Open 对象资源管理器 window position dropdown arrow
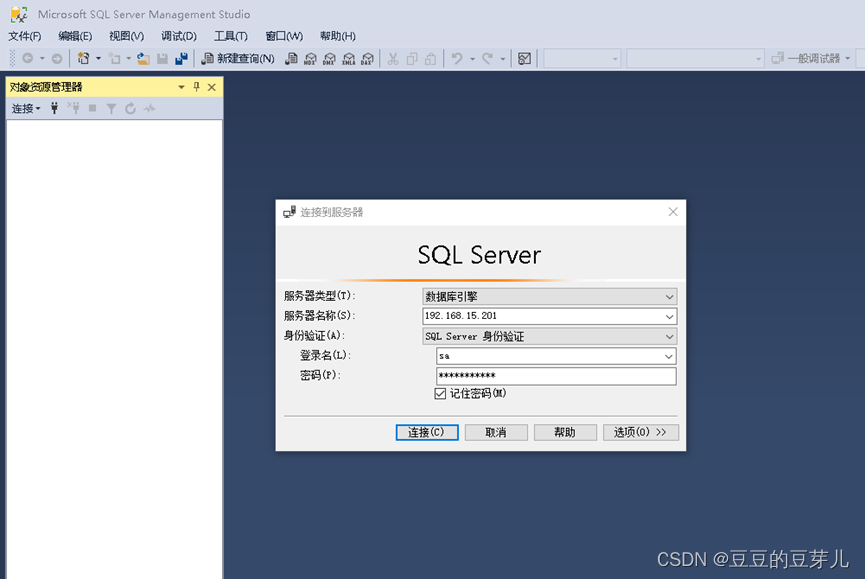The width and height of the screenshot is (865, 579). click(x=181, y=87)
